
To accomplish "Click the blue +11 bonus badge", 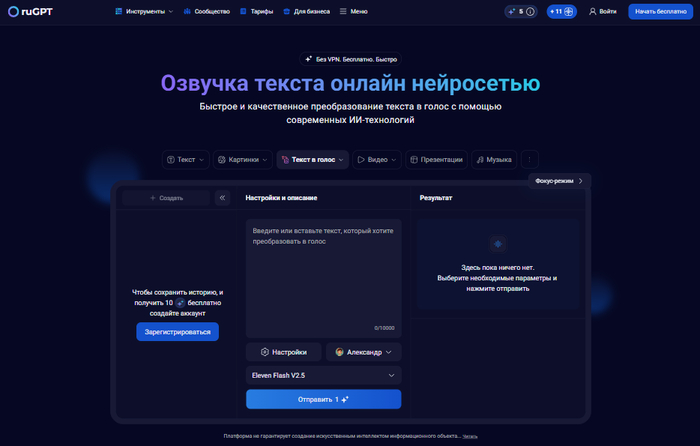I will tap(561, 12).
